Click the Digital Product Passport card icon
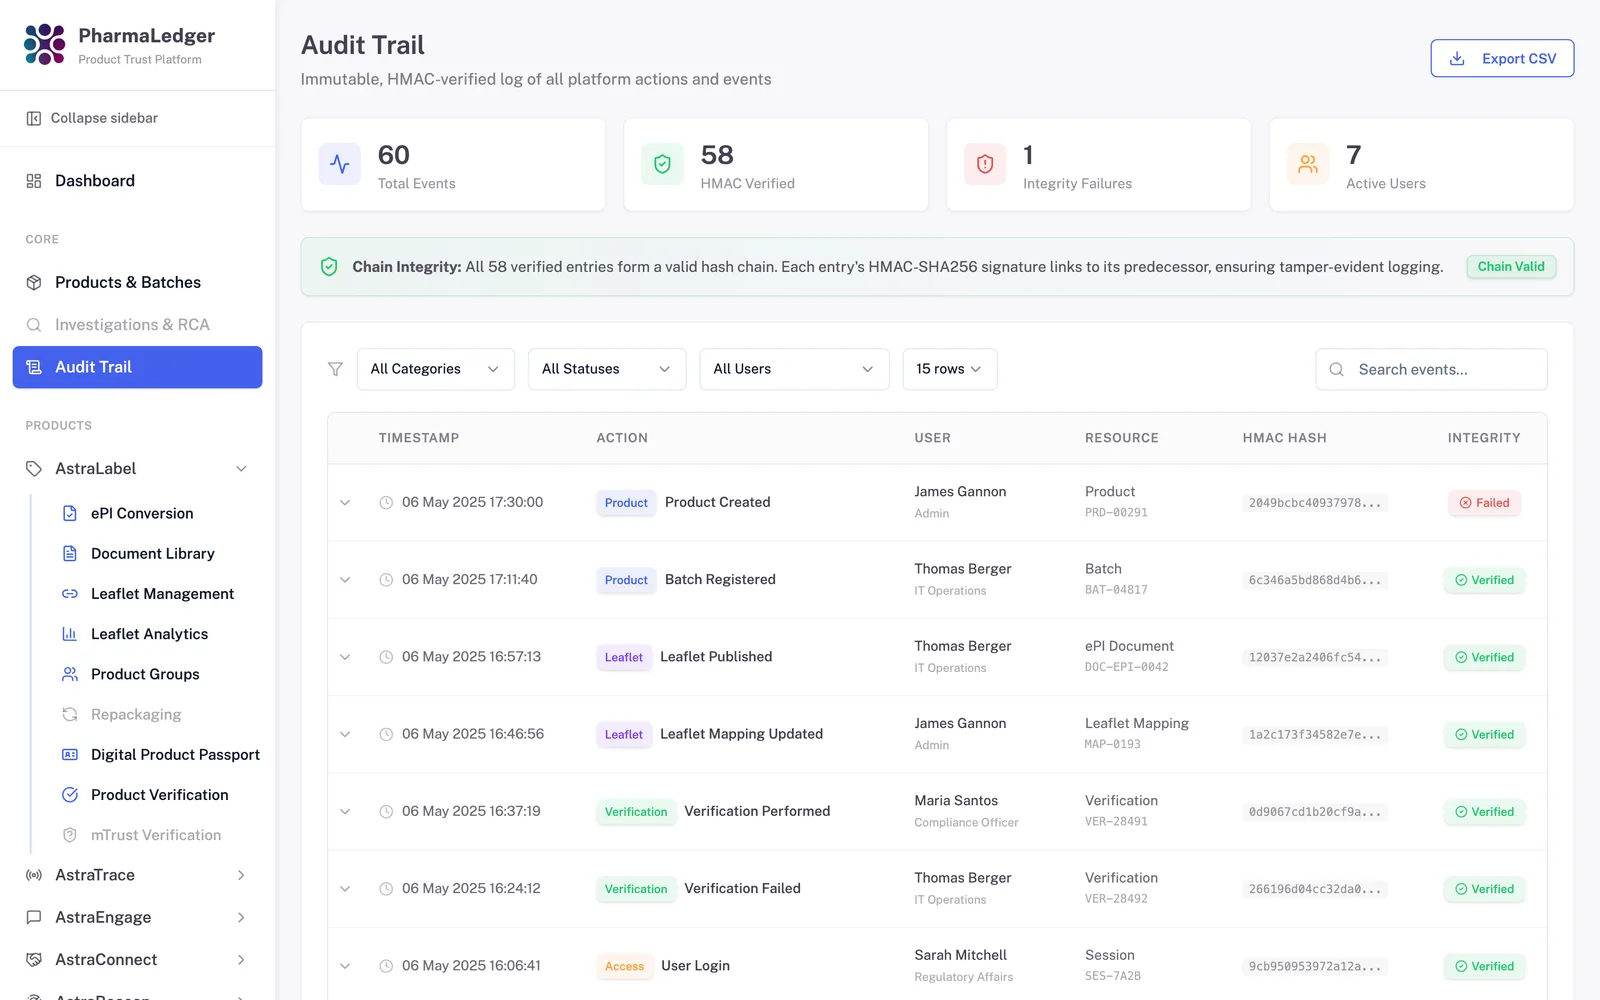The width and height of the screenshot is (1600, 1000). 70,754
